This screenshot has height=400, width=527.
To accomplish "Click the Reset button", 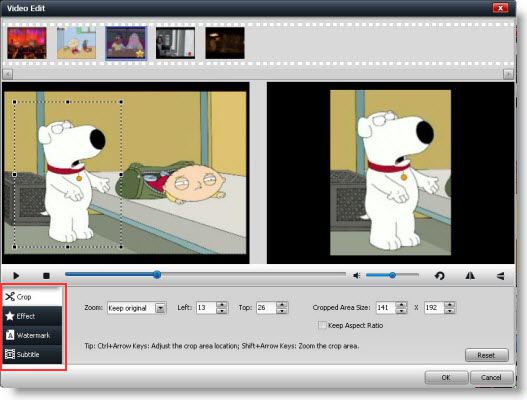I will 487,355.
